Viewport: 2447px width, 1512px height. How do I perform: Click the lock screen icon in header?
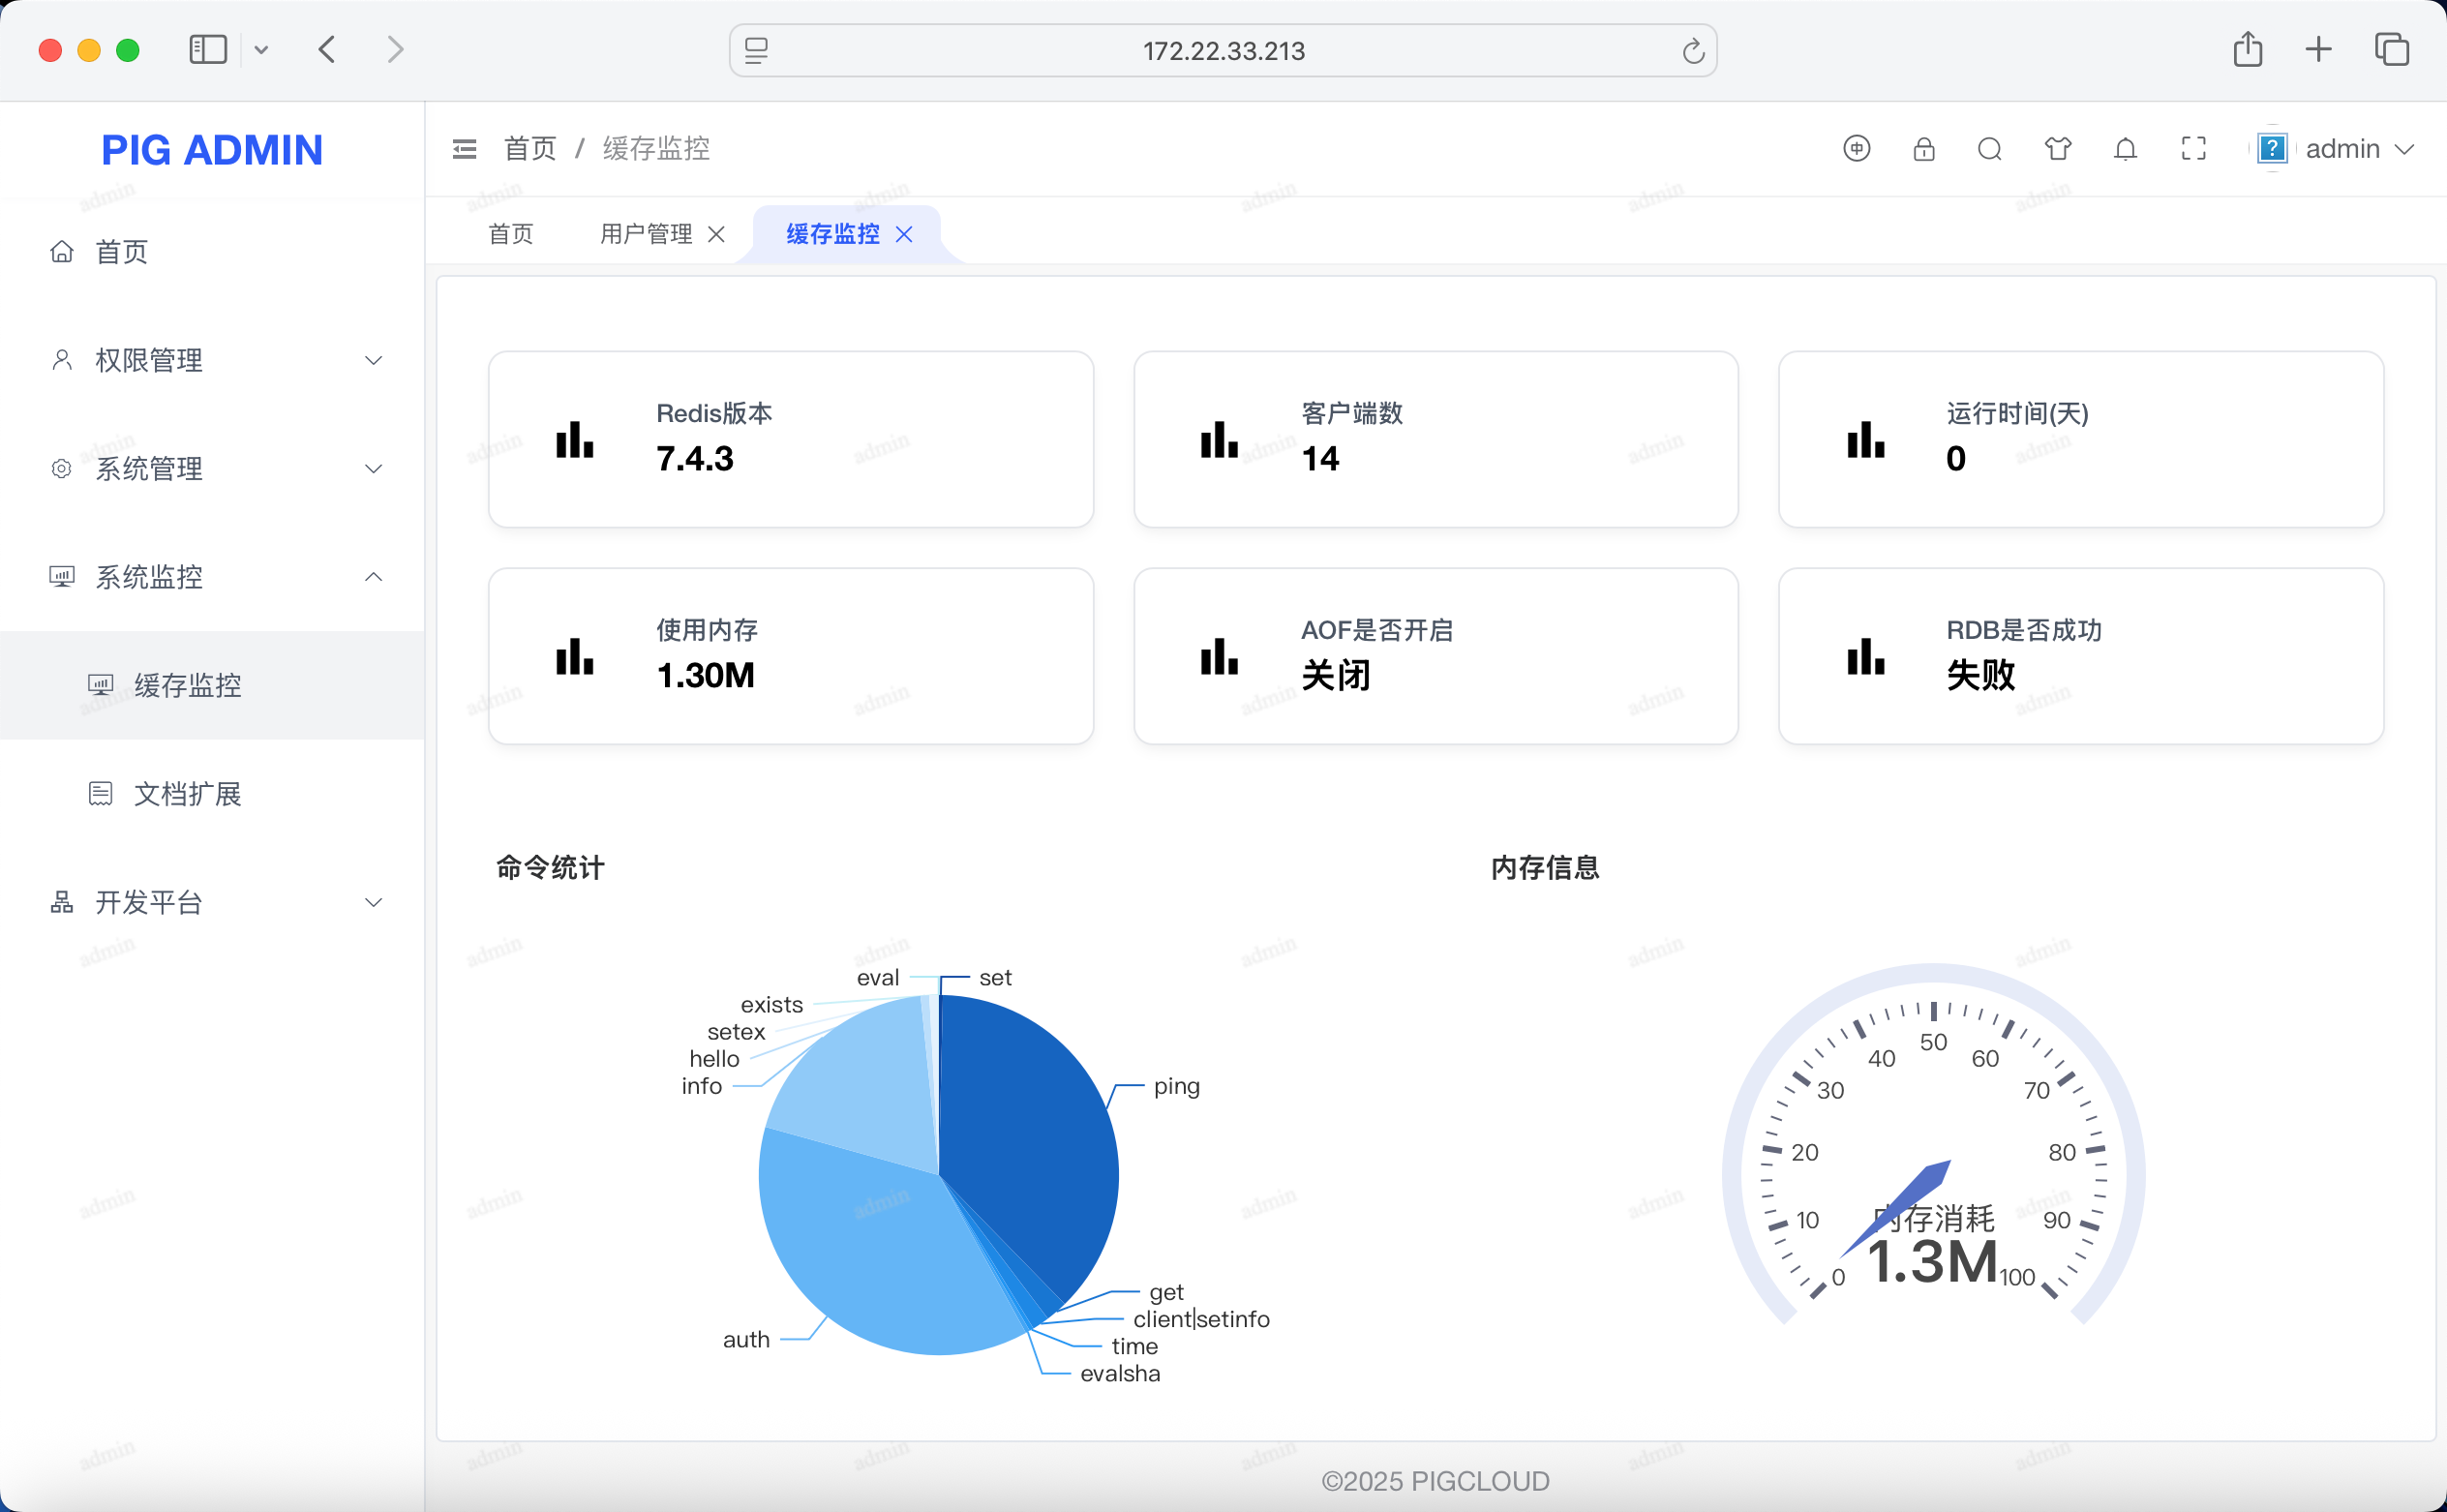(1923, 149)
